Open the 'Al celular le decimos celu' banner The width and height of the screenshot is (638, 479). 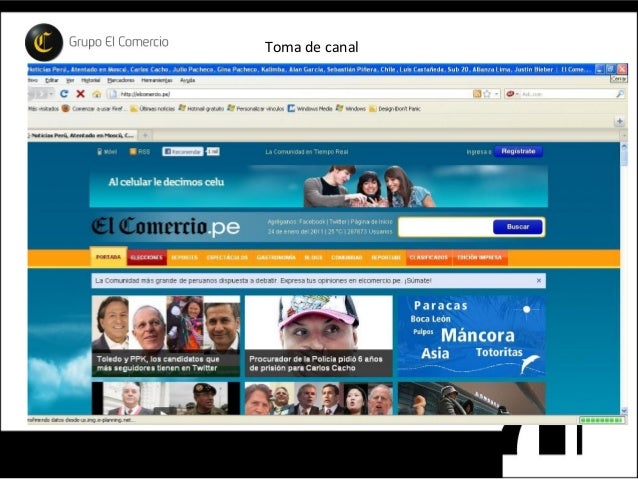pyautogui.click(x=319, y=186)
